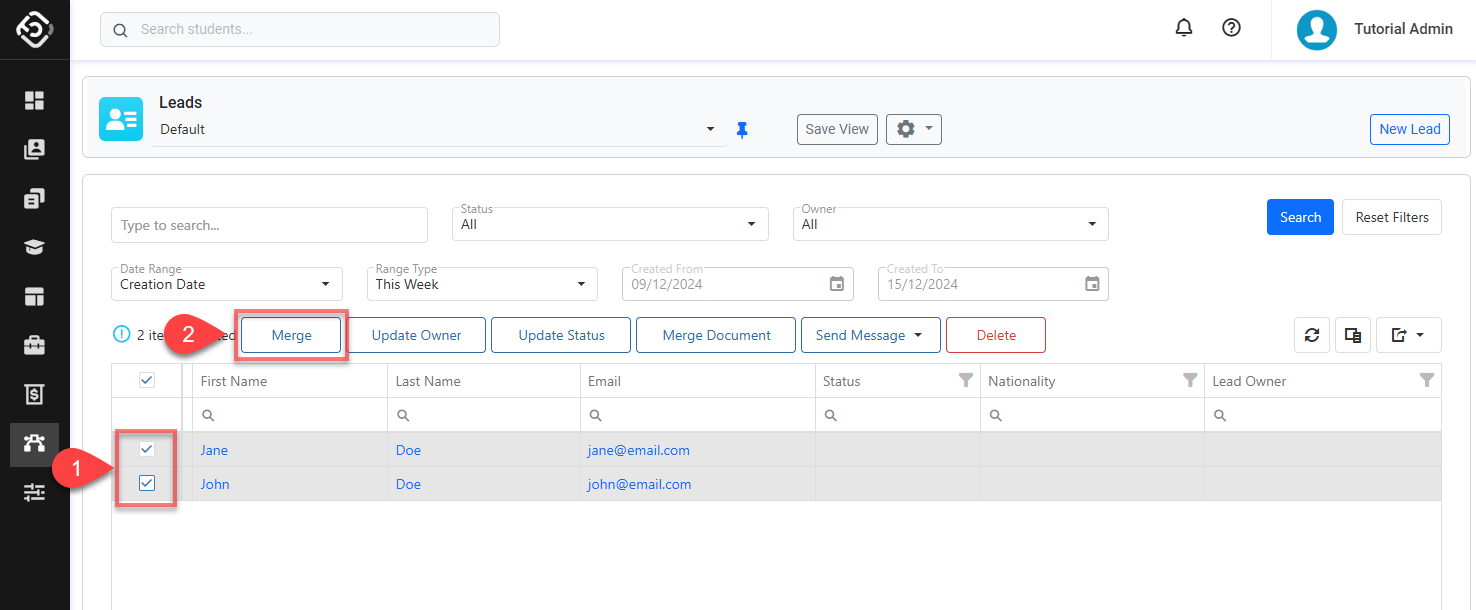The height and width of the screenshot is (610, 1476).
Task: Toggle the select-all header checkbox
Action: point(147,380)
